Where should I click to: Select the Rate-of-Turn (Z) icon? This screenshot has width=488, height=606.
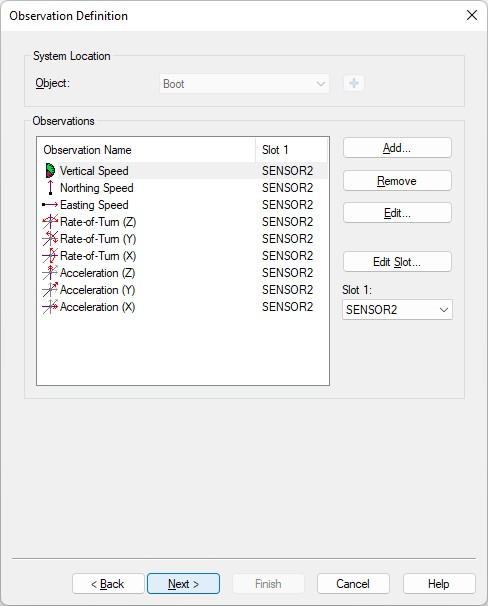(50, 221)
